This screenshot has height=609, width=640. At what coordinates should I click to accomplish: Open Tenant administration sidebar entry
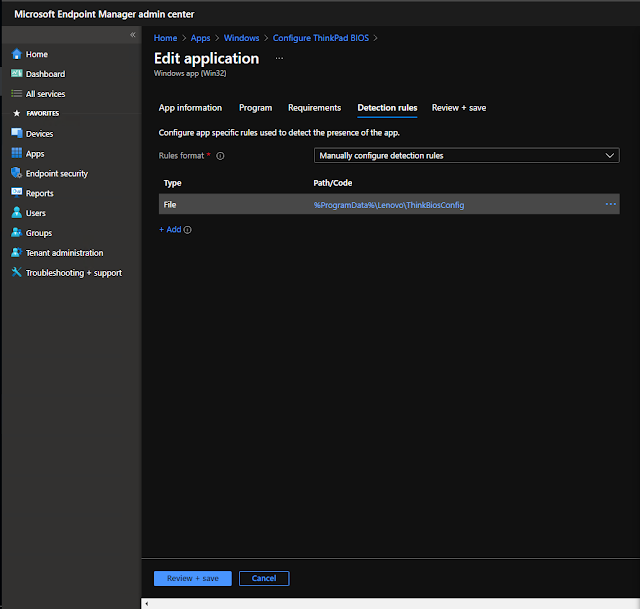[64, 253]
